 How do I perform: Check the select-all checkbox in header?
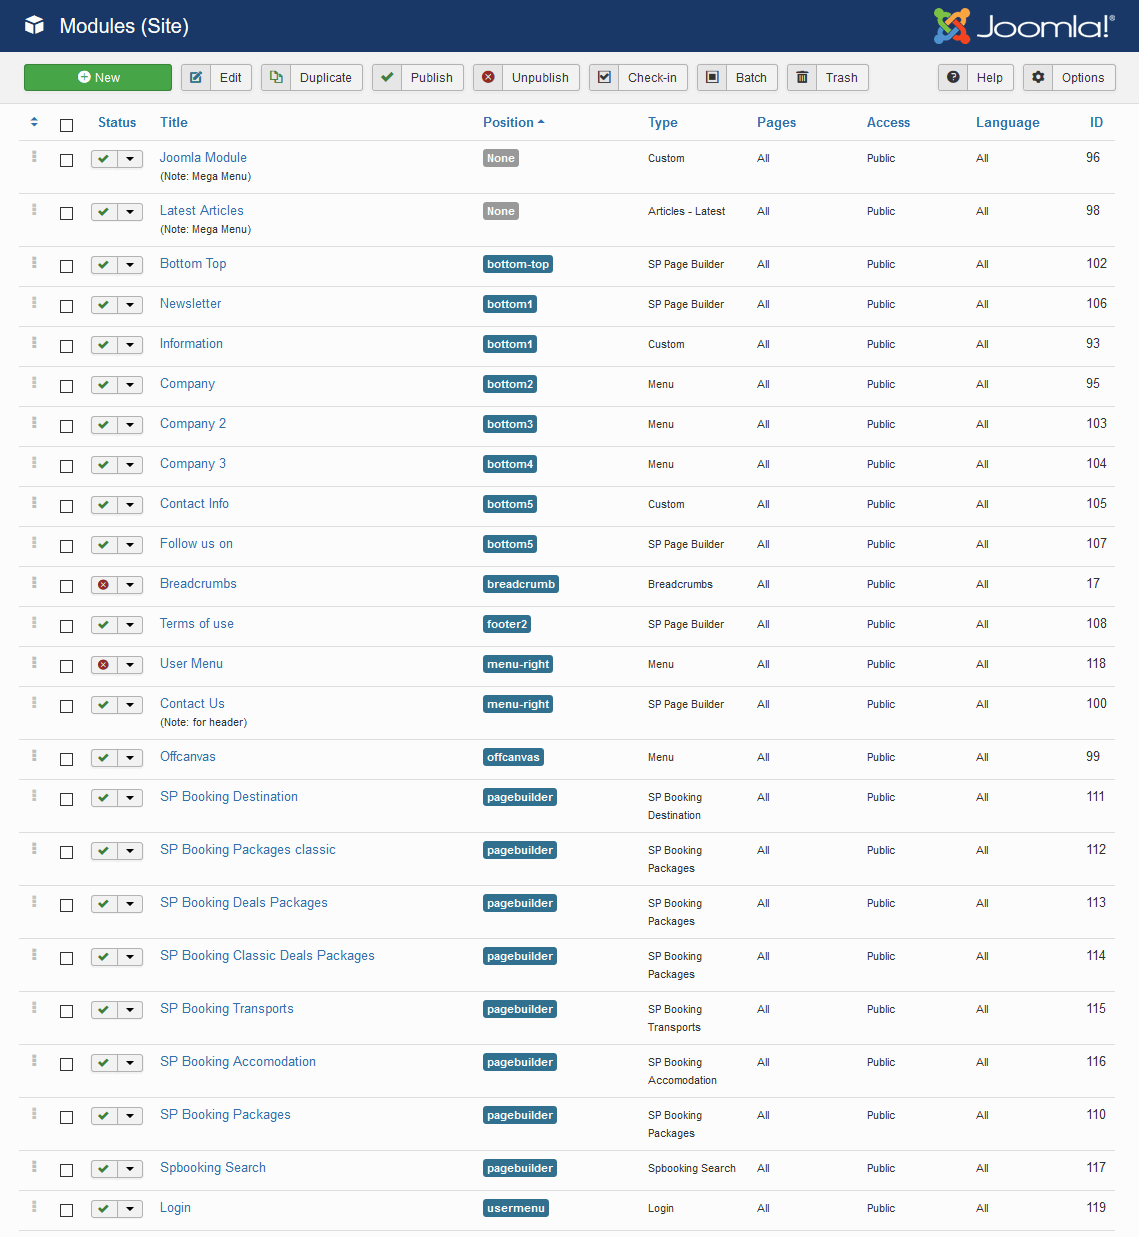click(67, 125)
